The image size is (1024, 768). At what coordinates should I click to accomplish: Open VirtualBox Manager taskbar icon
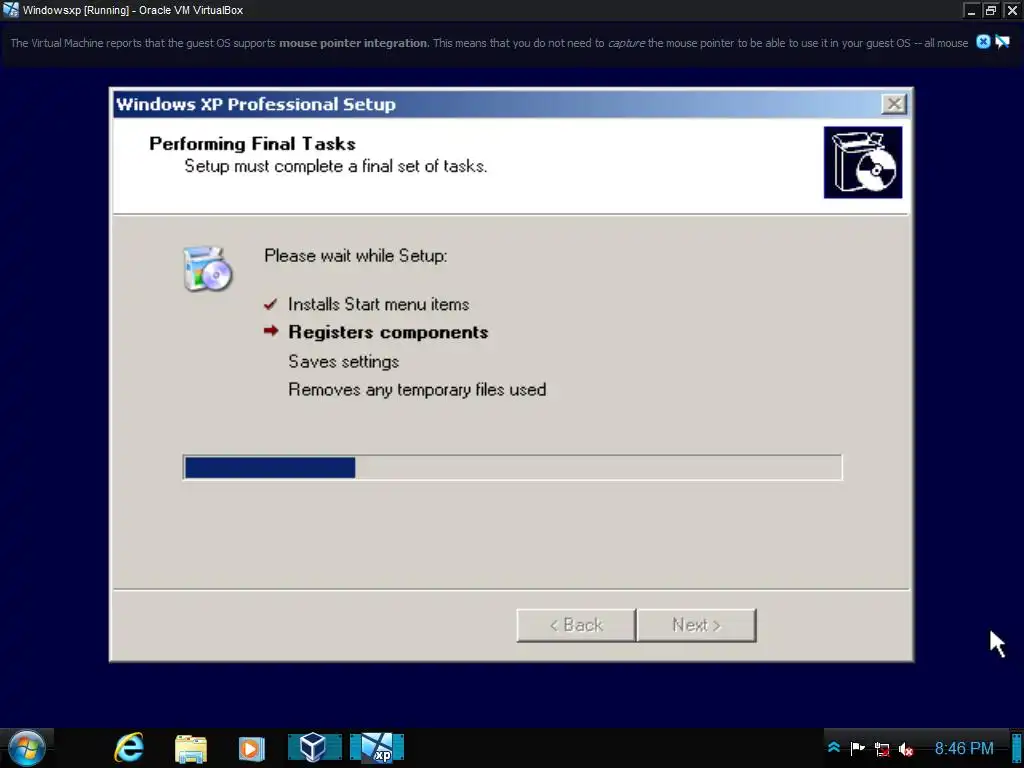[314, 748]
